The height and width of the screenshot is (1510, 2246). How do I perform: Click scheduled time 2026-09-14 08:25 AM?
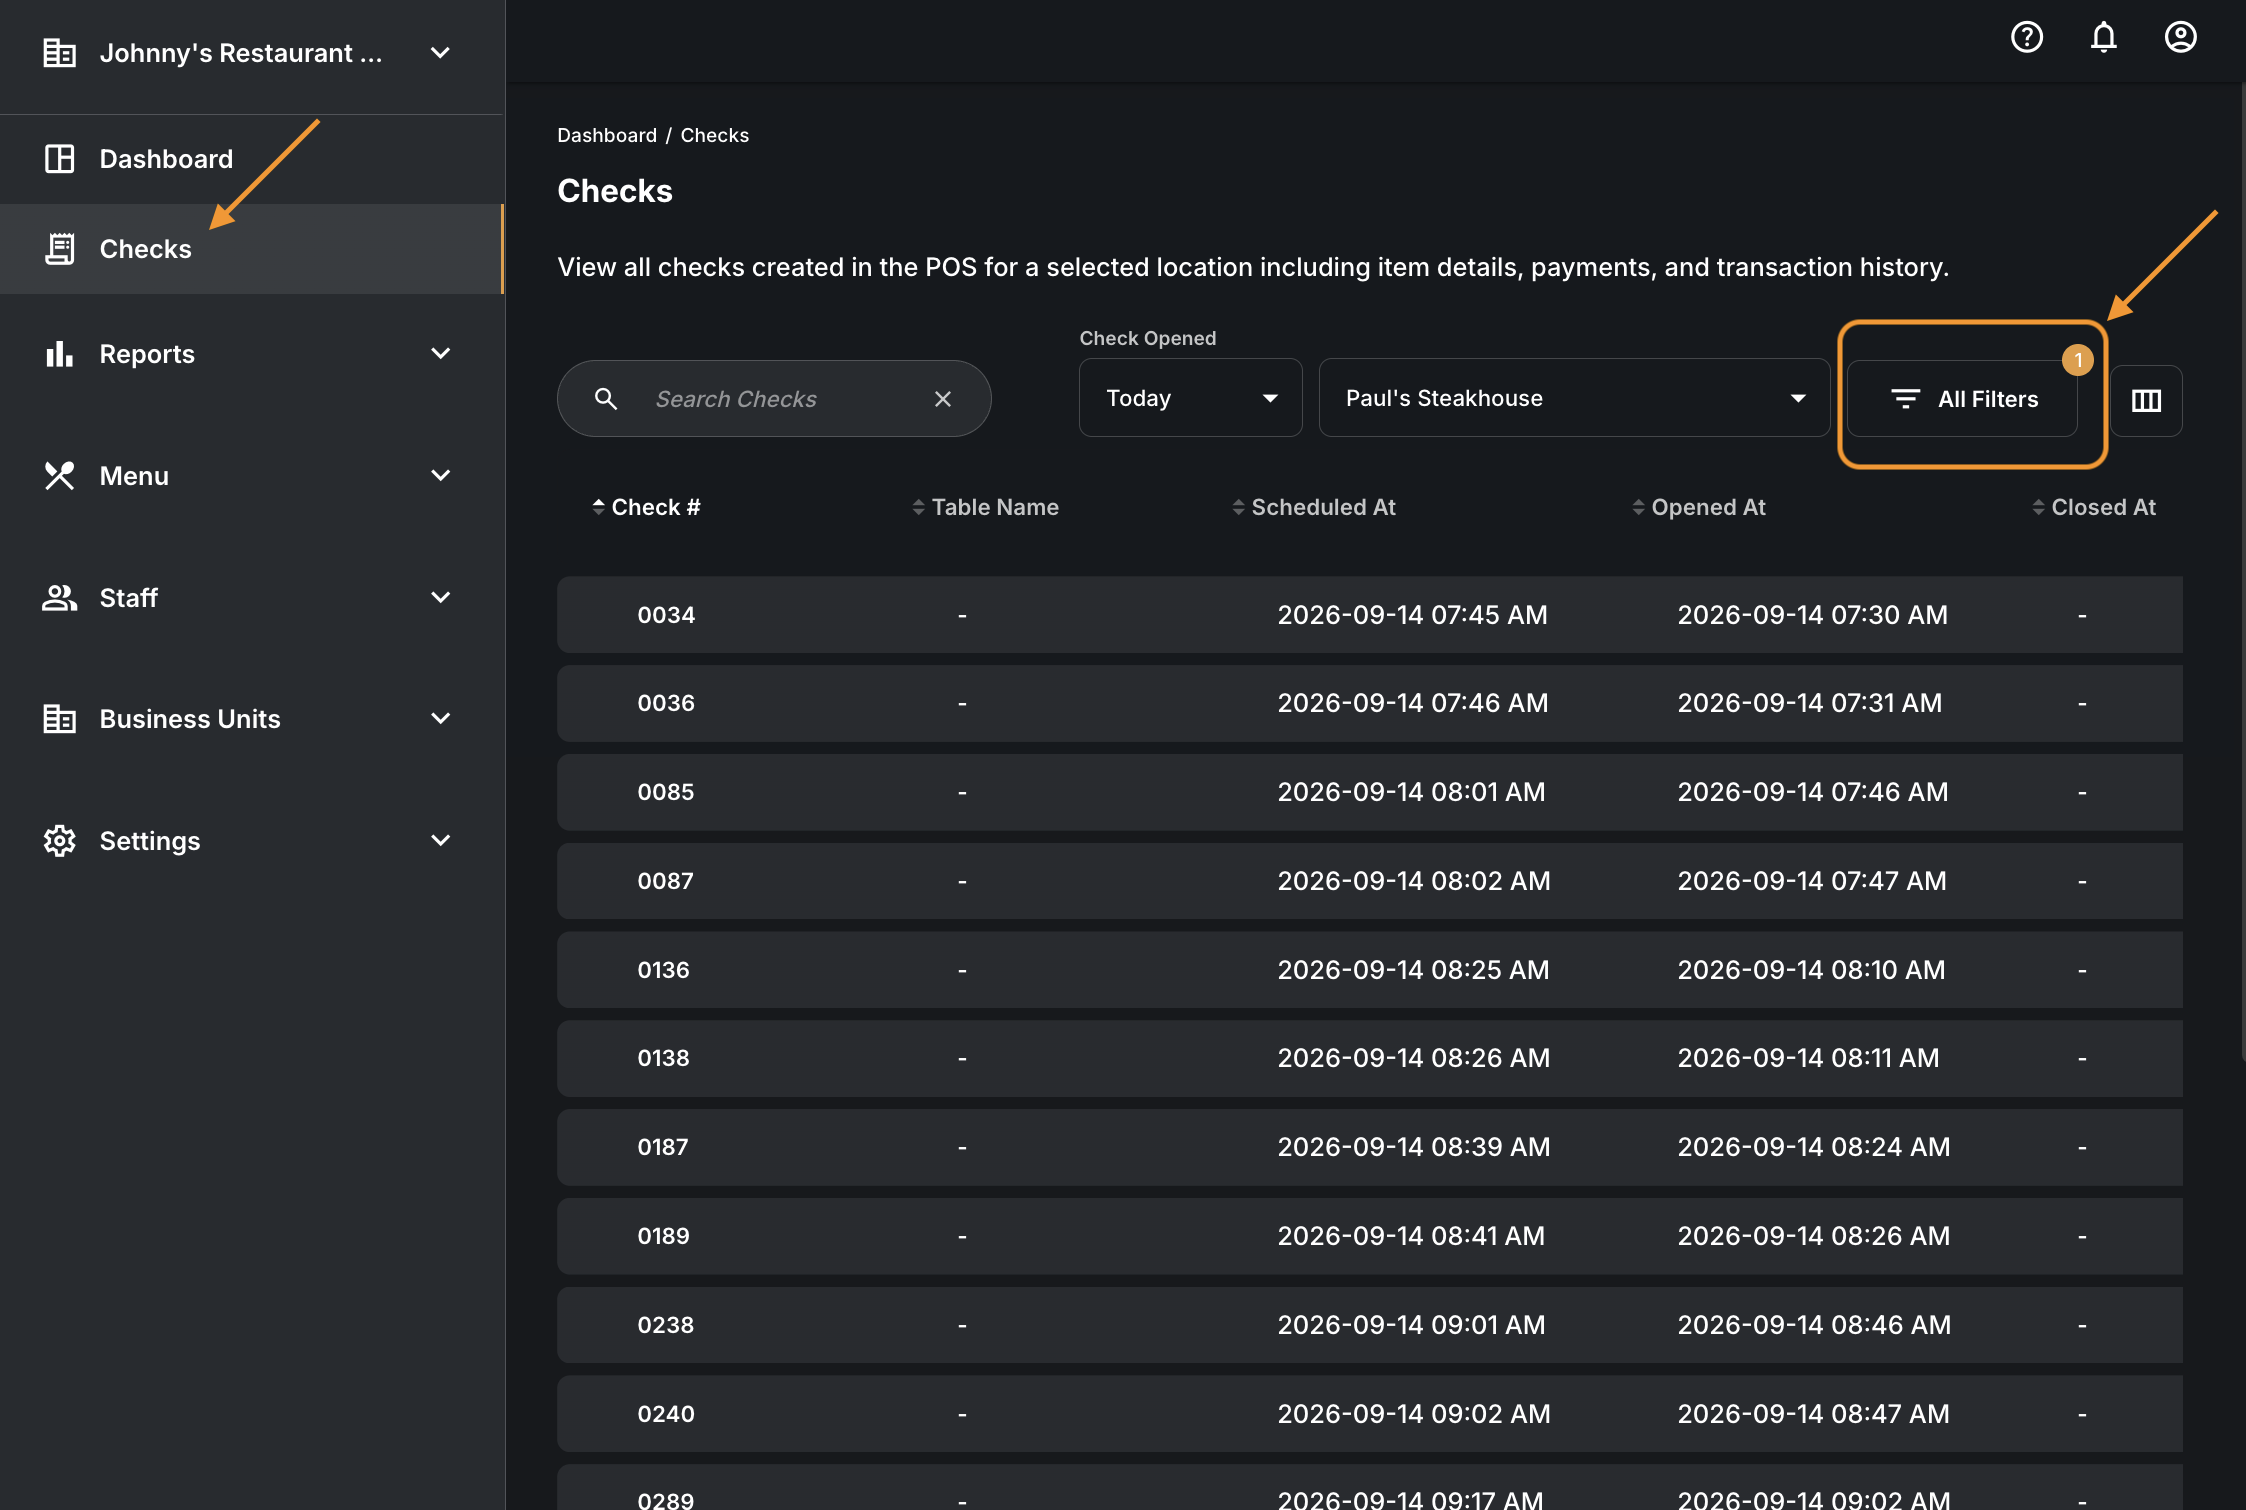click(1413, 970)
